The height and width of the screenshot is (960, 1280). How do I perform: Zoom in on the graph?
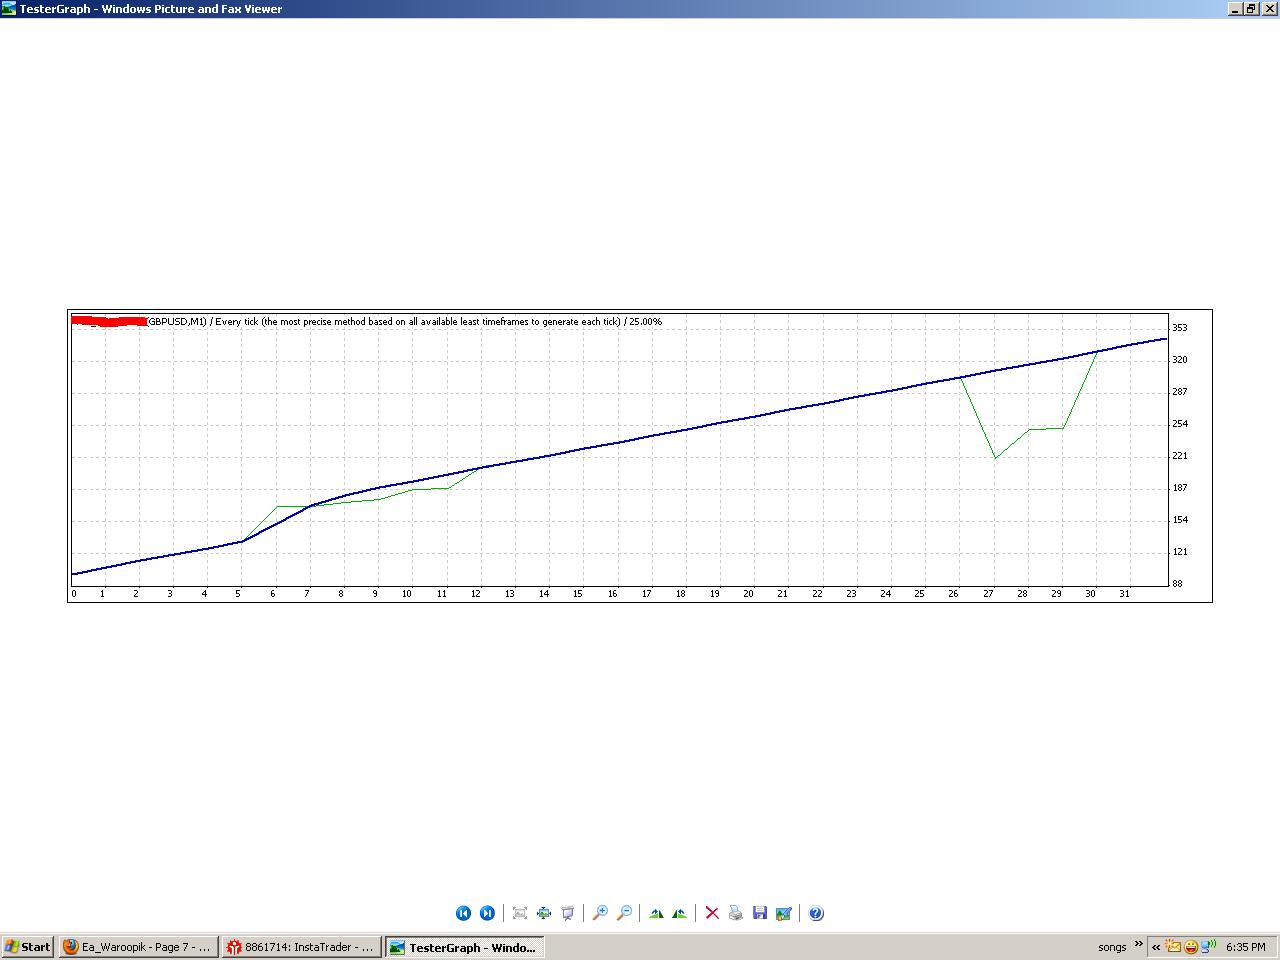(600, 913)
